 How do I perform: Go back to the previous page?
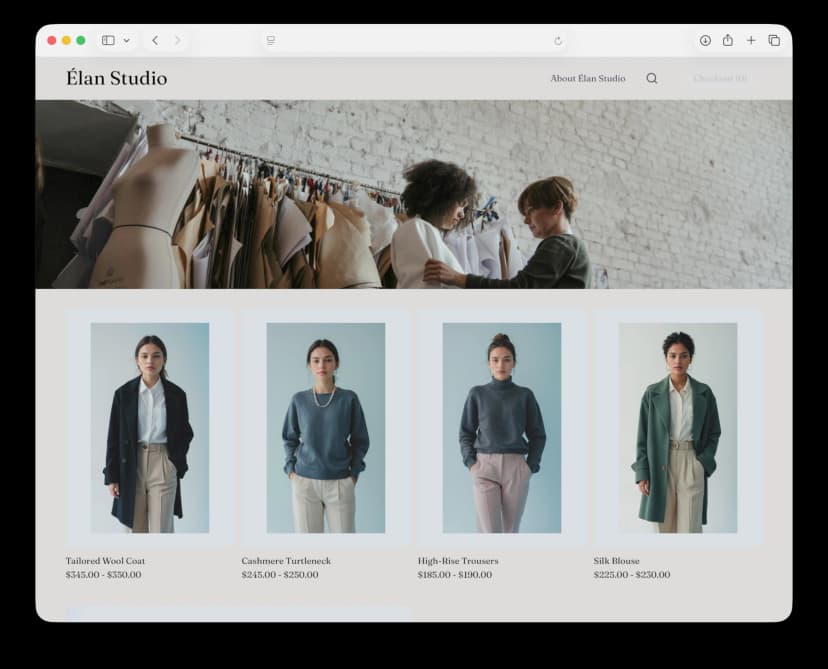pyautogui.click(x=155, y=40)
